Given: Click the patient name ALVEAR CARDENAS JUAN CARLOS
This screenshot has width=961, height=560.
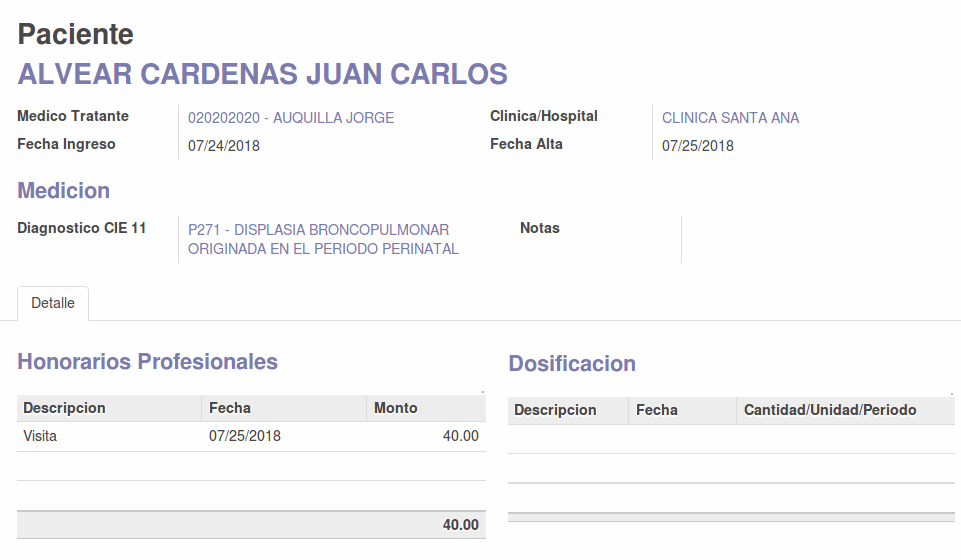Looking at the screenshot, I should coord(263,74).
